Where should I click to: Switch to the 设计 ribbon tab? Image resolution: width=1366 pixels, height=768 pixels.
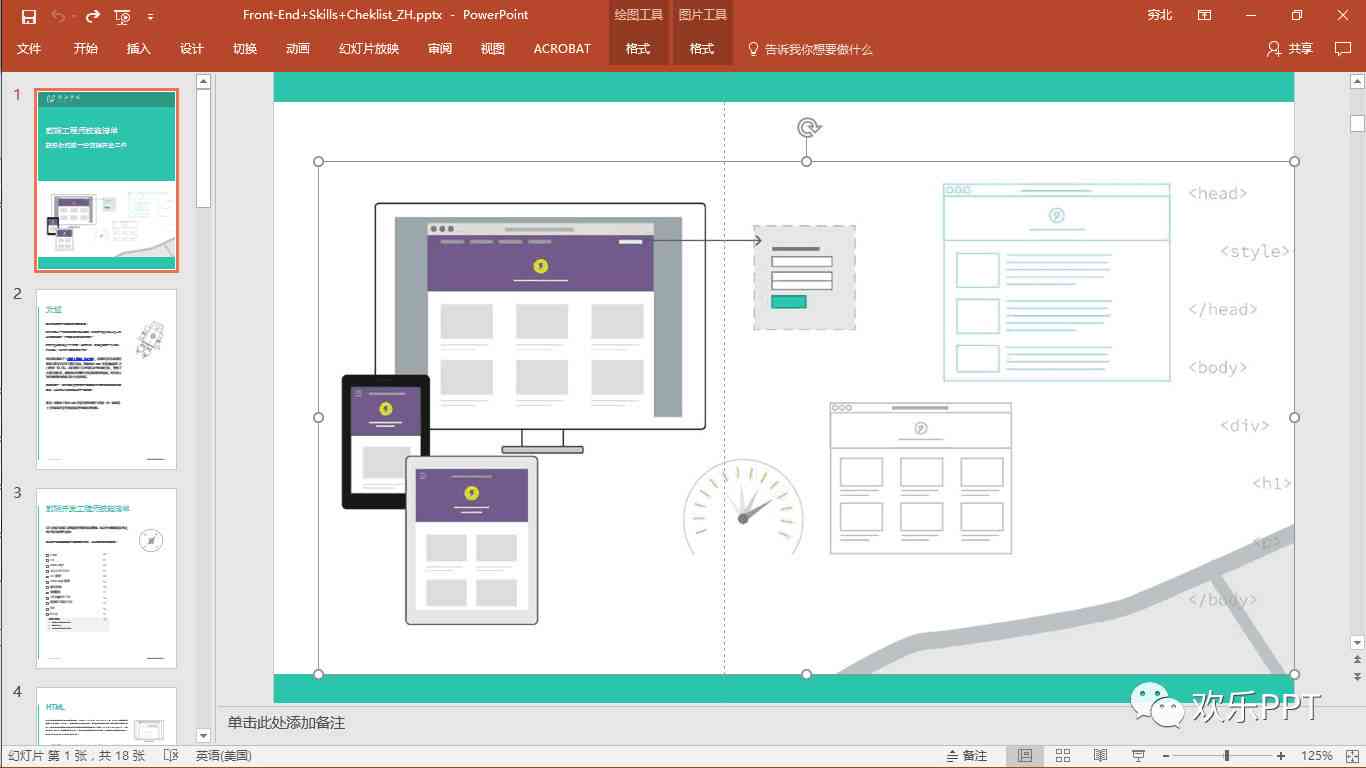[x=192, y=48]
